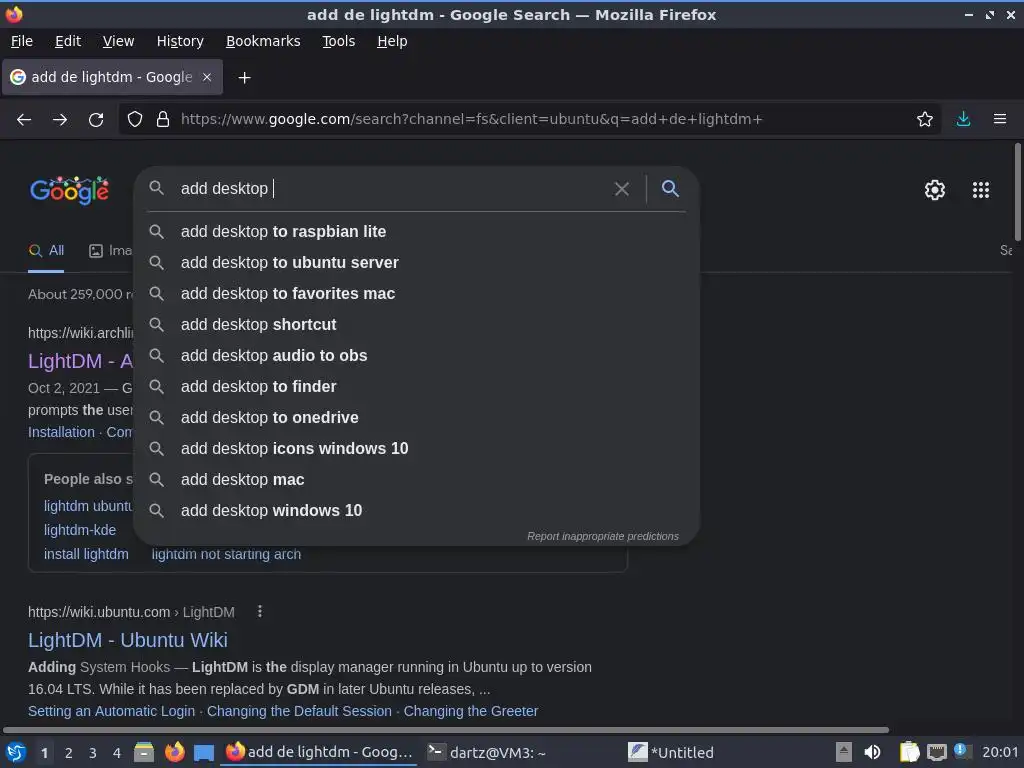Open 'Changing the Greeter' sublink

click(471, 711)
